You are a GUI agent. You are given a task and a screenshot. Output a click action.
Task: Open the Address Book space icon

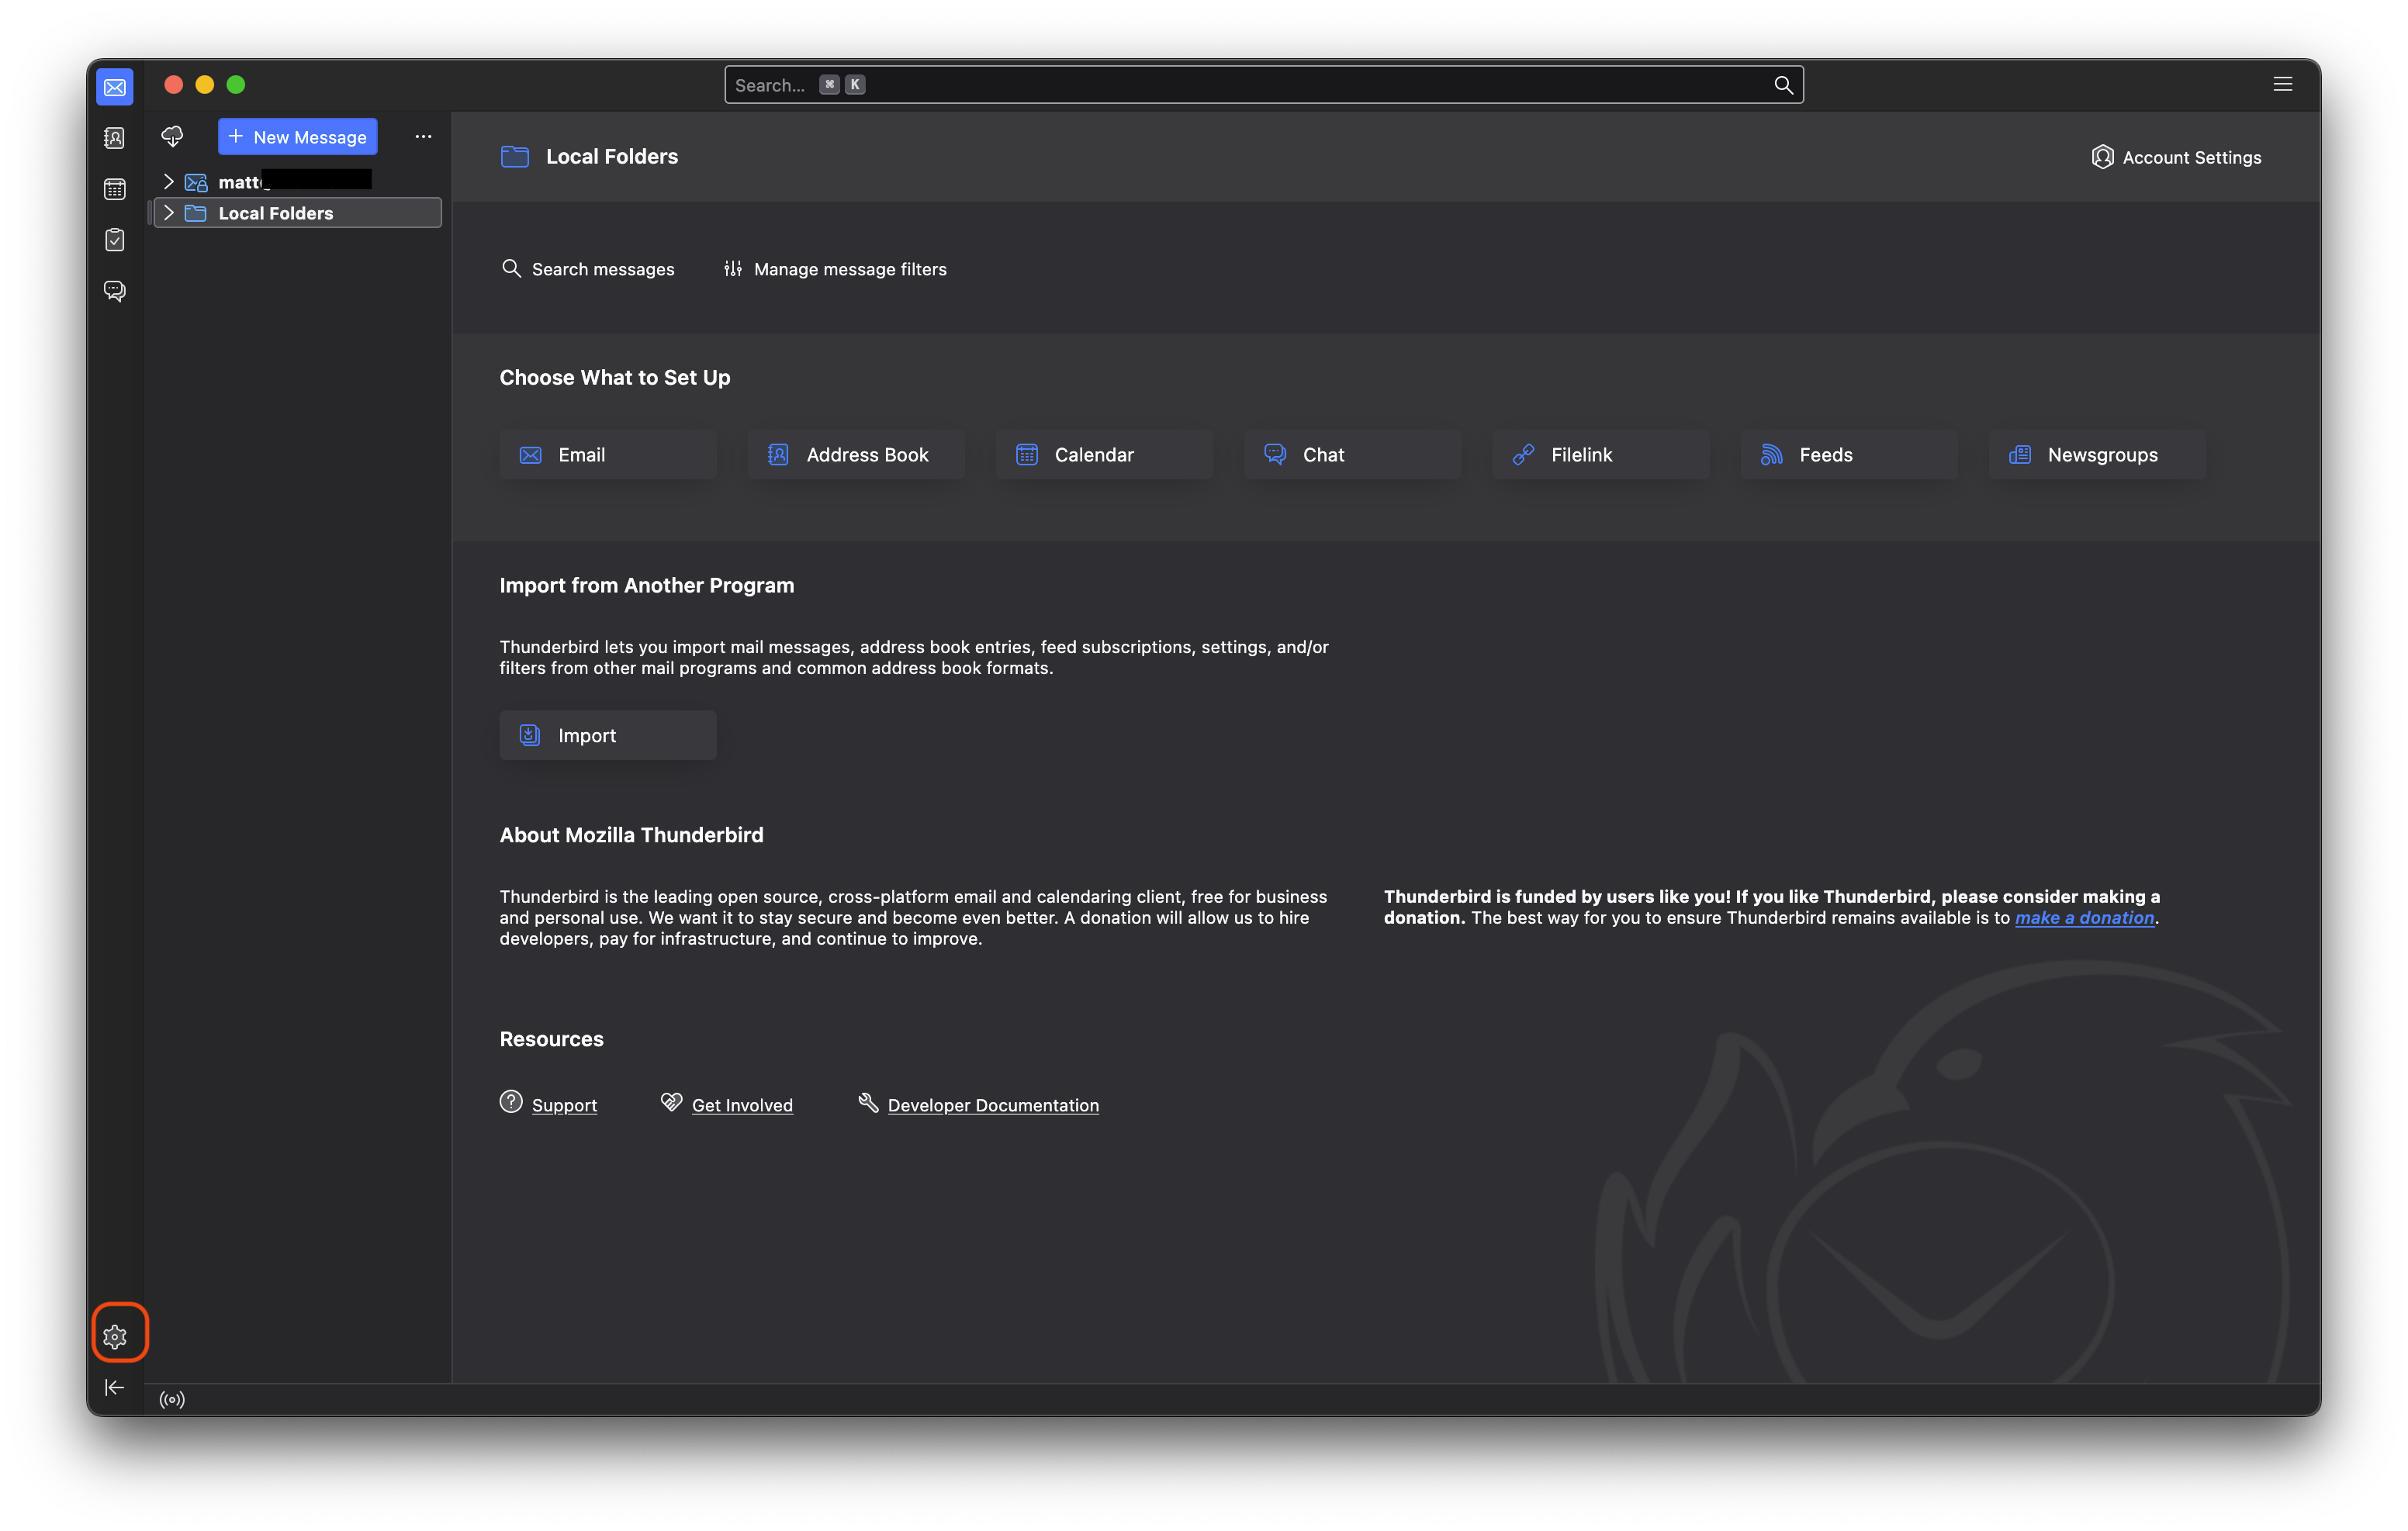tap(115, 138)
